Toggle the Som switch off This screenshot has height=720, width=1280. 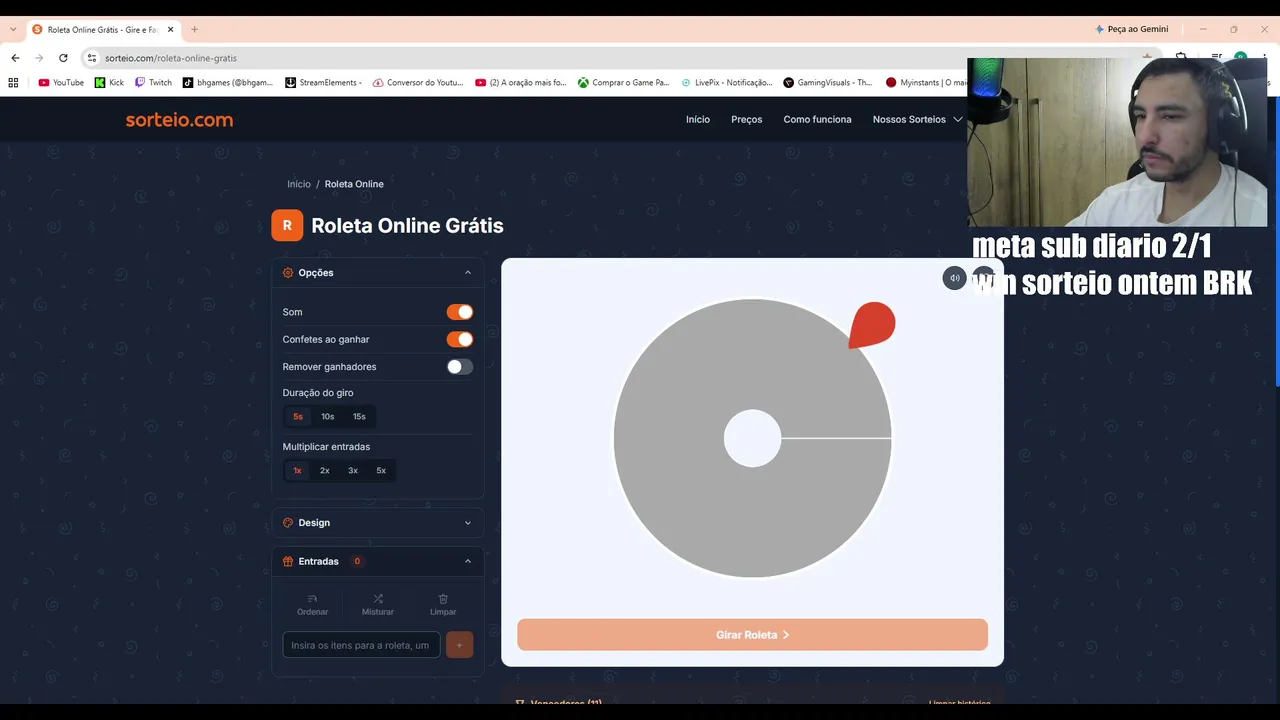tap(460, 312)
